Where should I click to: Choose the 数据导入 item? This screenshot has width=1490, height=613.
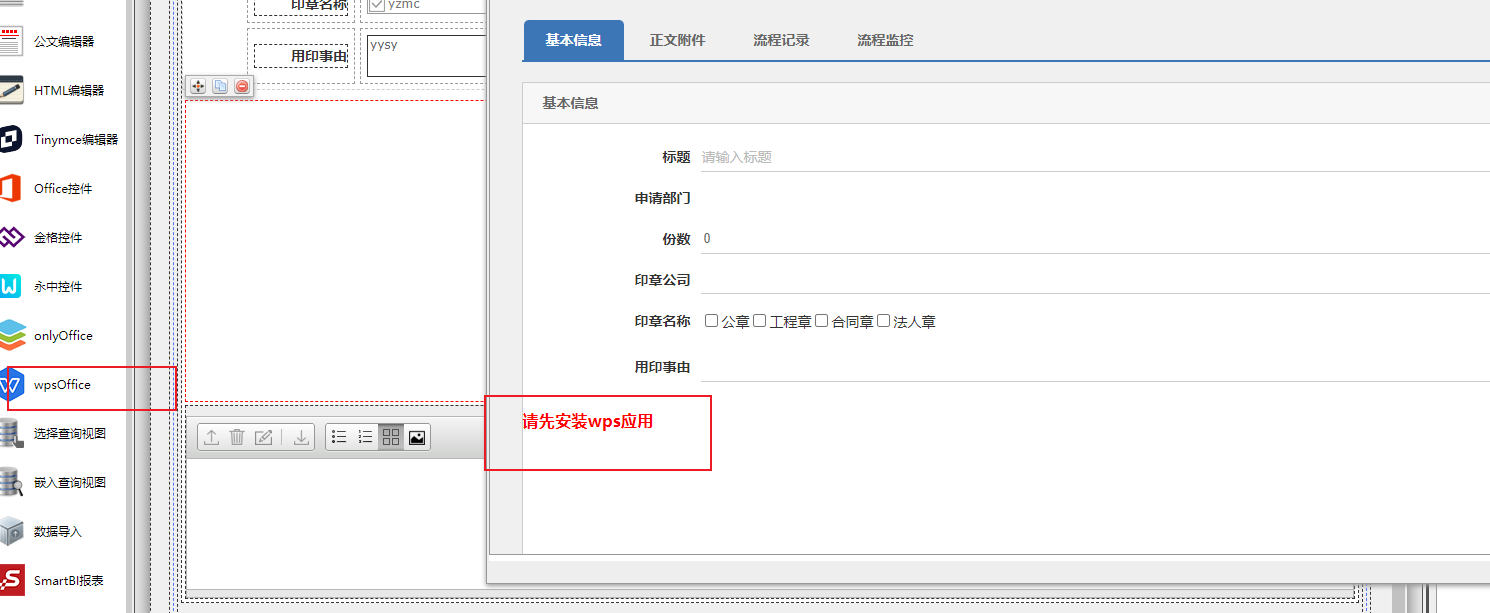[x=60, y=531]
